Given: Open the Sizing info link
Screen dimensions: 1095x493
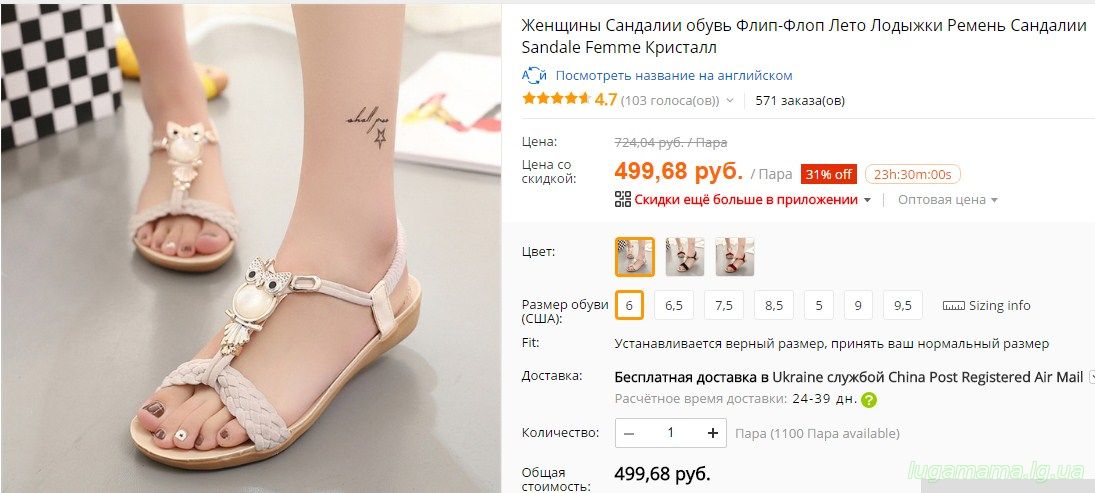Looking at the screenshot, I should click(x=999, y=306).
